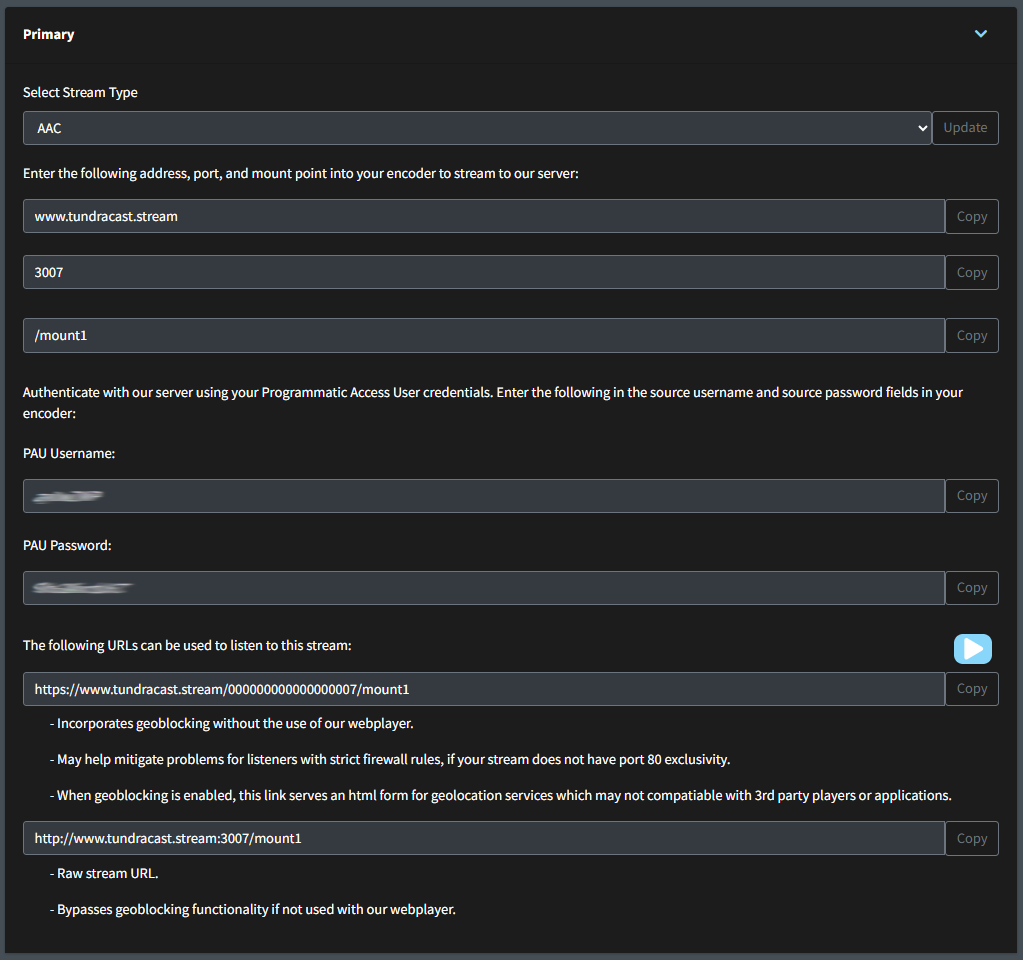Click 'The following URLs can be used' text

click(x=187, y=645)
